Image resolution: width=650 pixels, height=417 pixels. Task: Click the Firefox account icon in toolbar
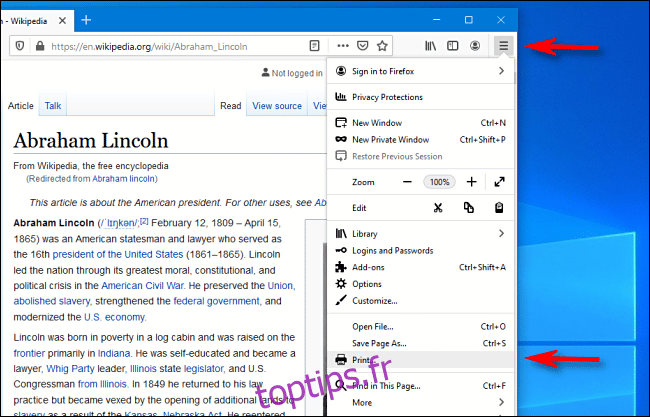pos(475,46)
